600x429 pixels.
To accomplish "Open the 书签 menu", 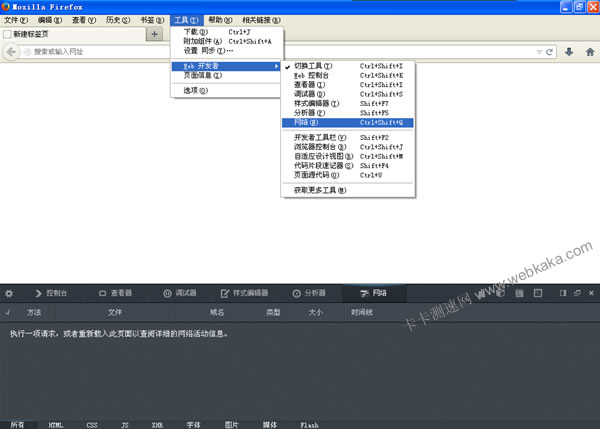I will (152, 20).
